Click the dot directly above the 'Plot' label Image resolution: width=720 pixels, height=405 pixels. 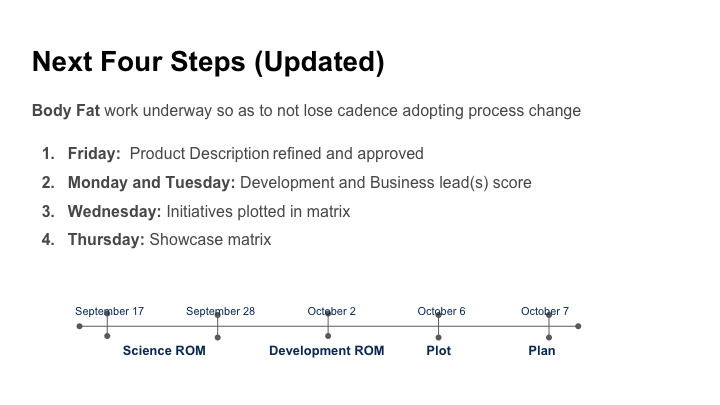click(x=438, y=337)
